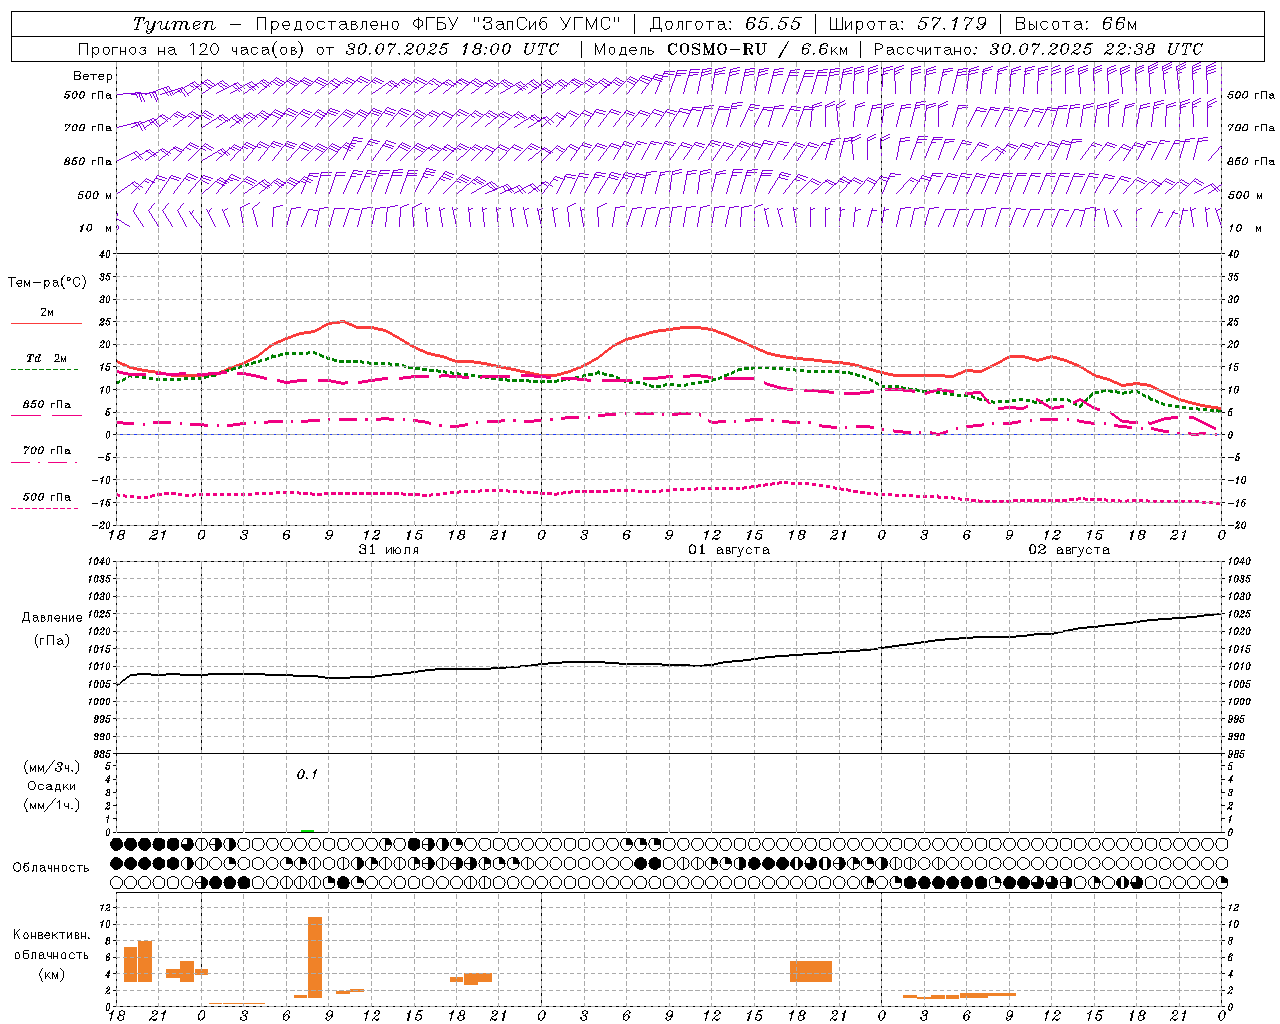The height and width of the screenshot is (1024, 1280).
Task: Click the "Конвективн." convective cloud label
Action: [x=52, y=935]
